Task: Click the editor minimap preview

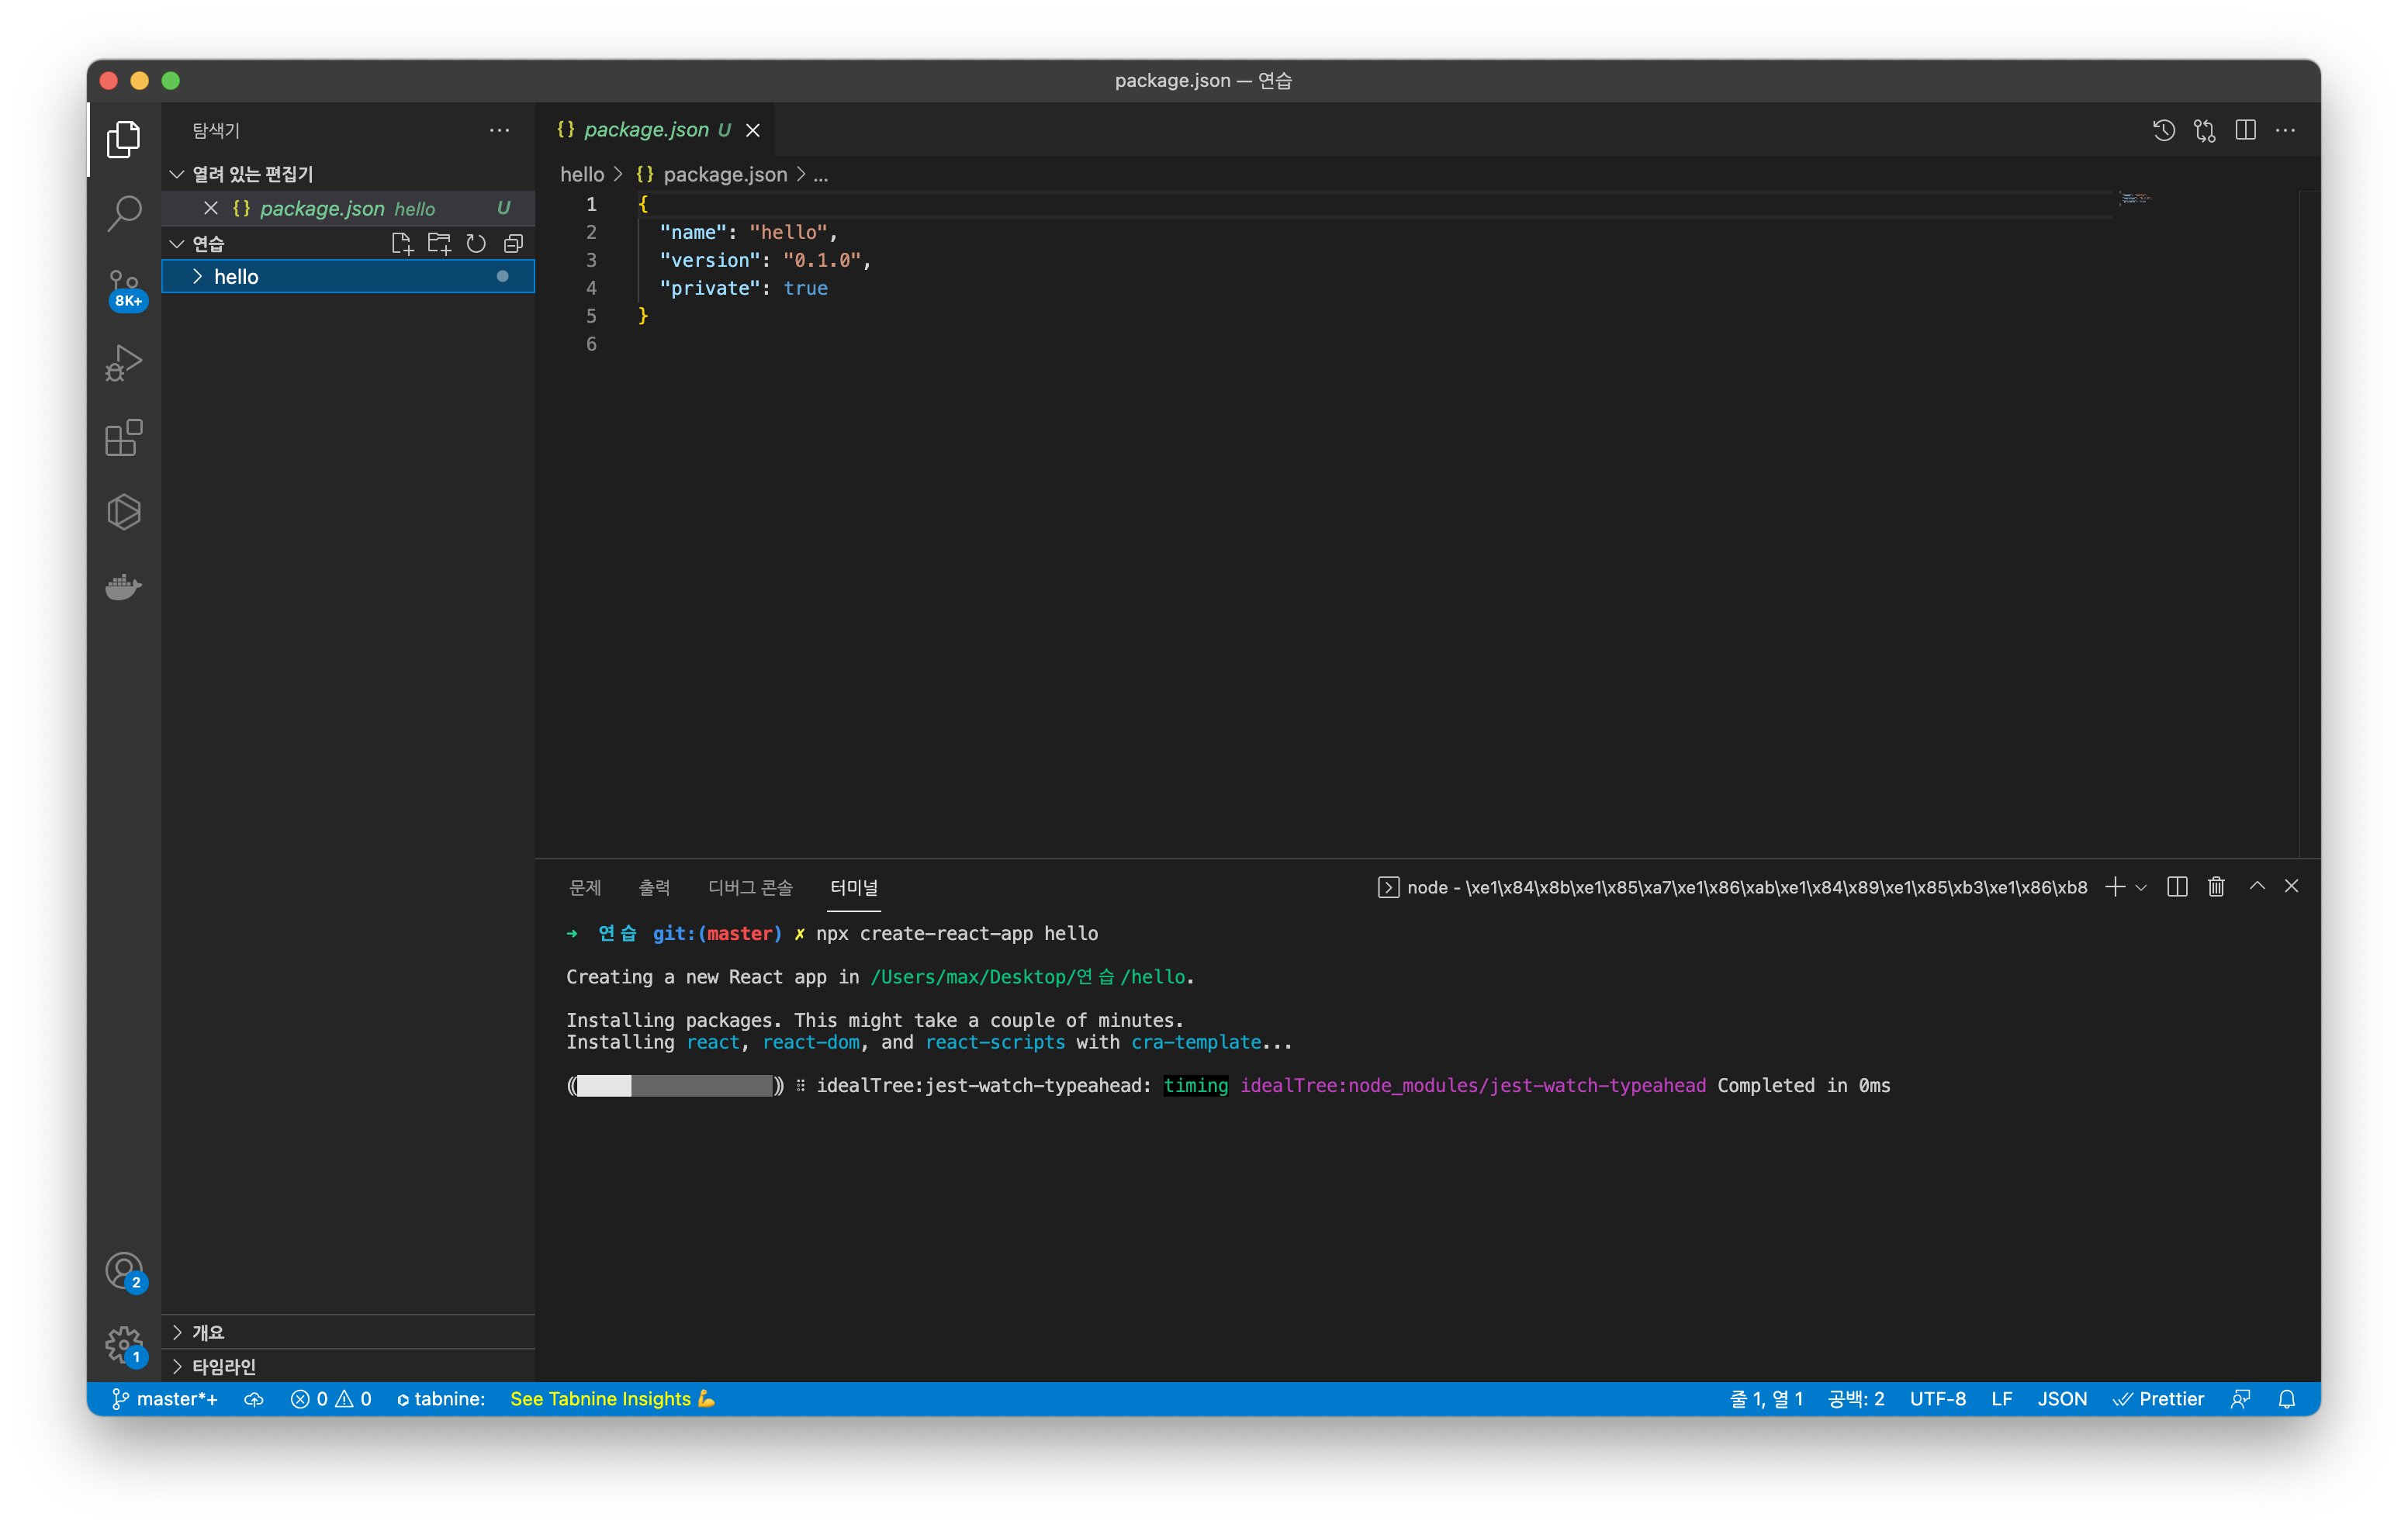Action: (x=2134, y=199)
